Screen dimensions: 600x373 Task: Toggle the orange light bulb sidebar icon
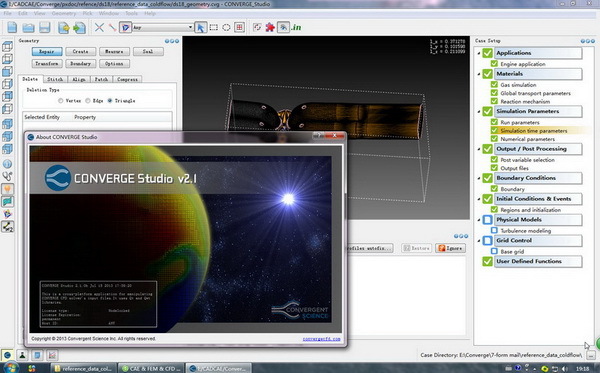(7, 189)
